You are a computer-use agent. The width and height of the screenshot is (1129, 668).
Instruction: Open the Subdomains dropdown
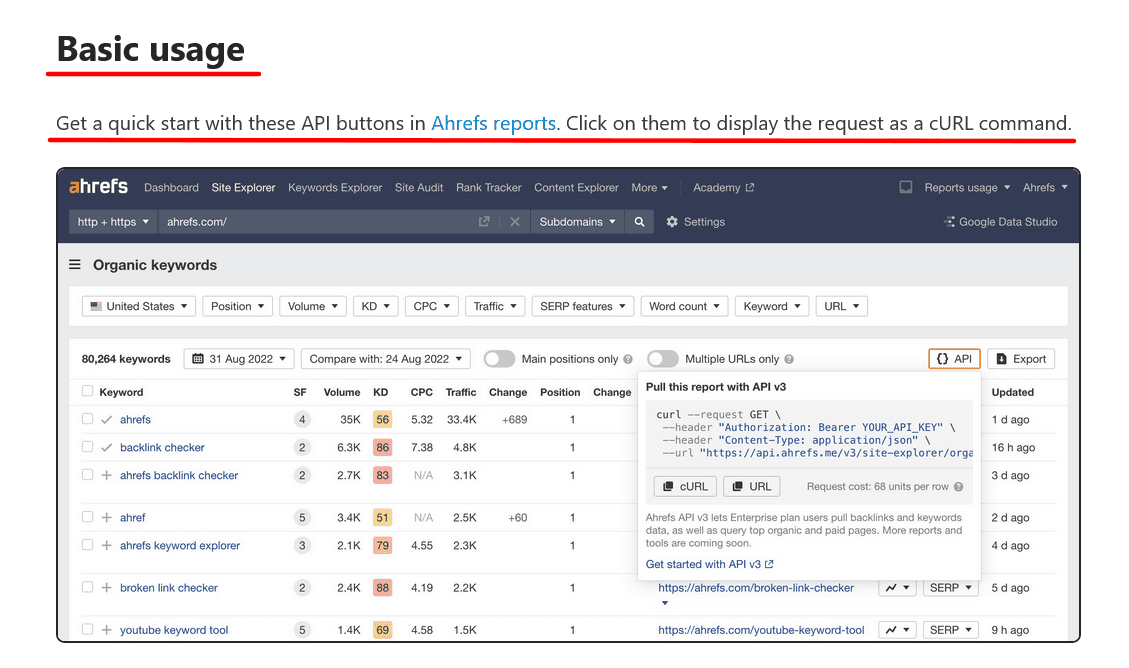coord(577,221)
